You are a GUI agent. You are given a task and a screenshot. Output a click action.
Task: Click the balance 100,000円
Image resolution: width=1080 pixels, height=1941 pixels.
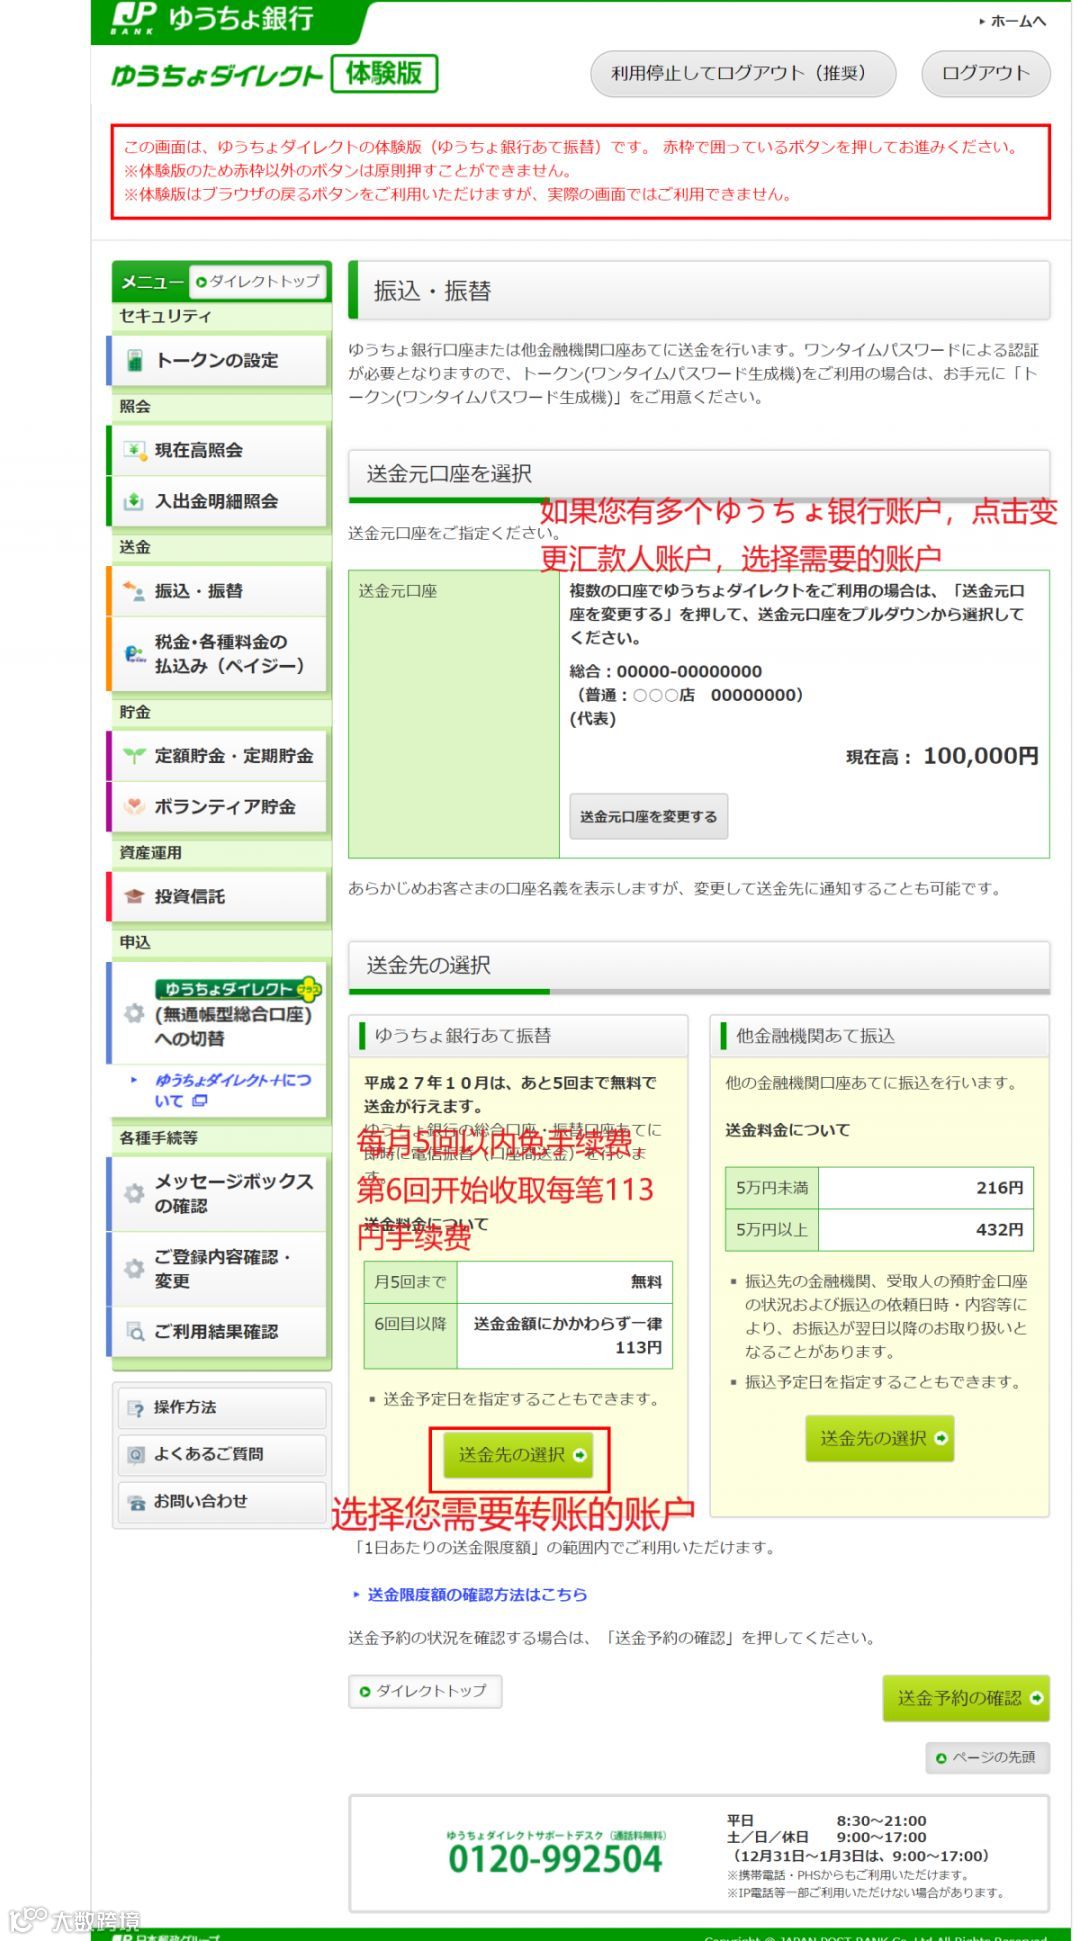[x=980, y=756]
